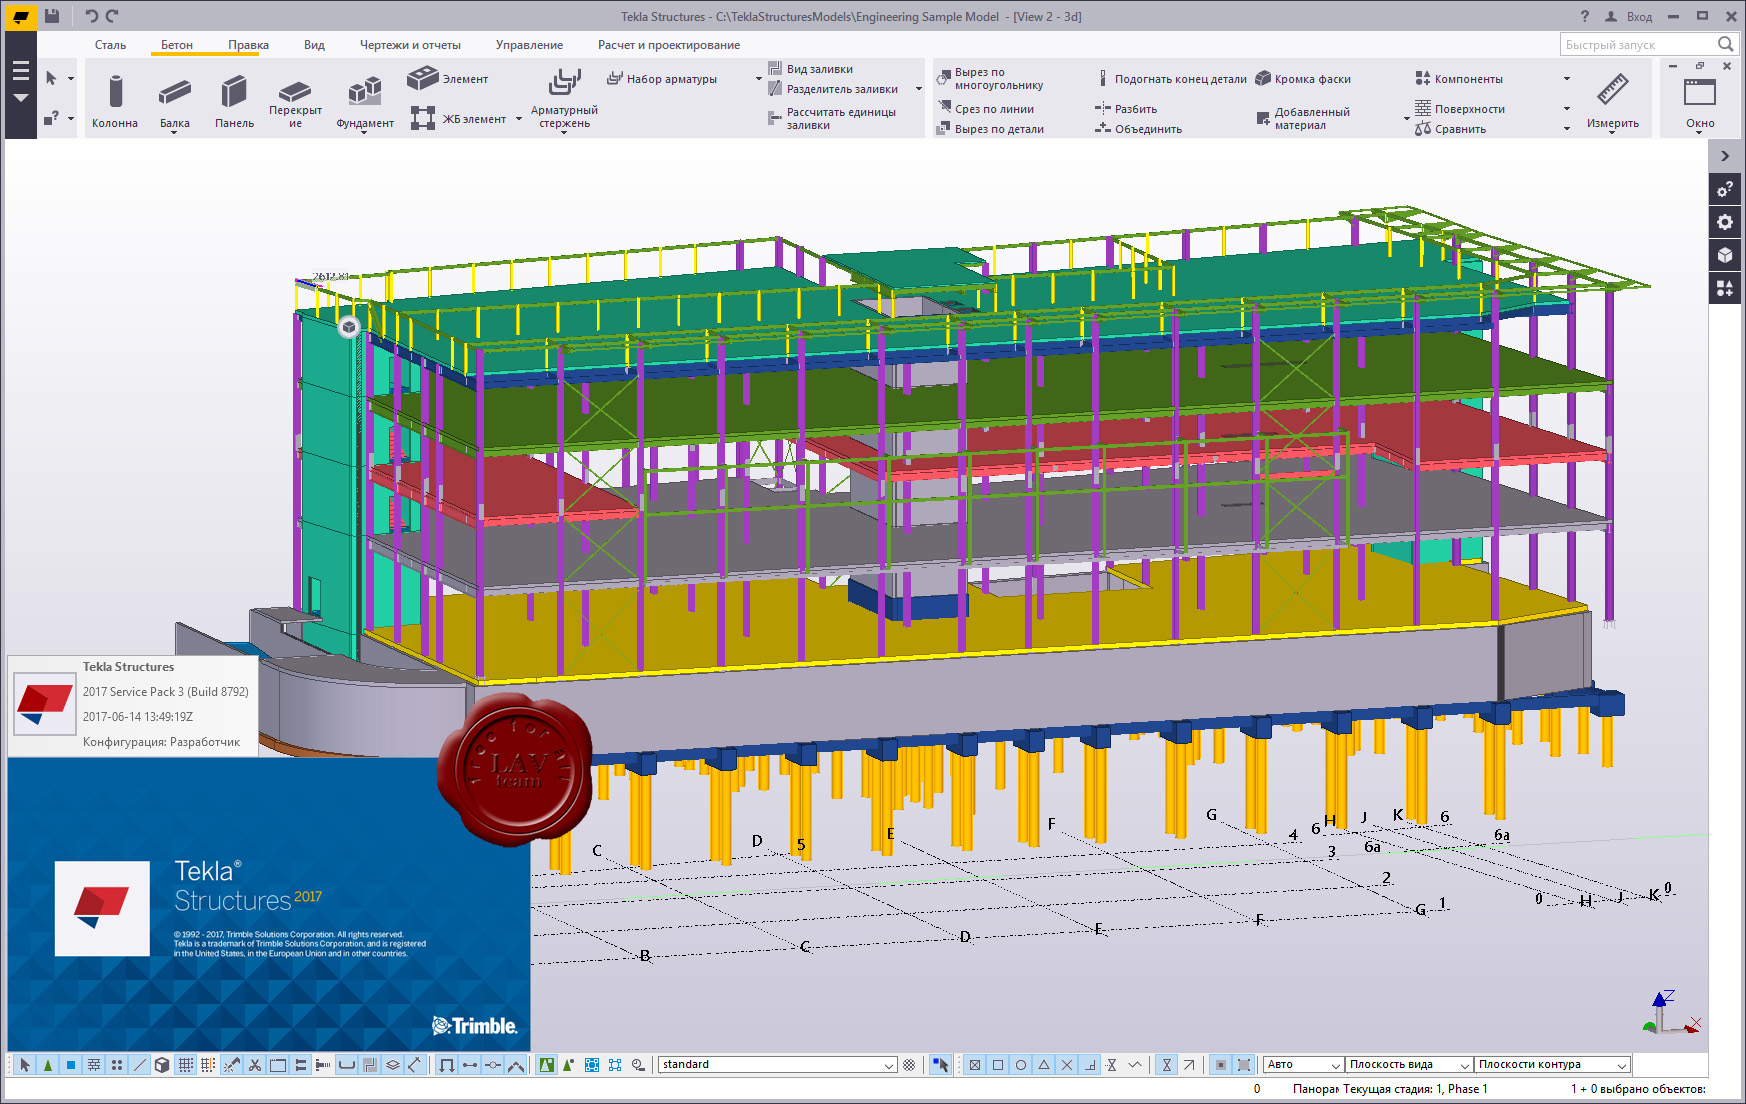Image resolution: width=1746 pixels, height=1104 pixels.
Task: Expand the Поверхности dropdown arrow
Action: click(1567, 109)
